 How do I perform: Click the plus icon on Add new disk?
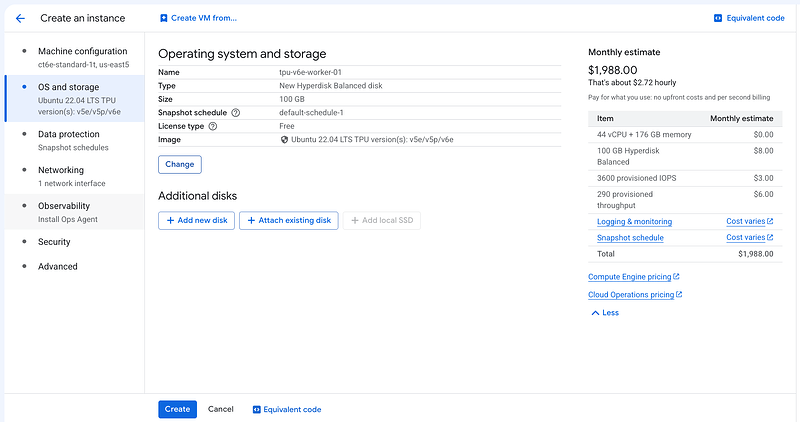[170, 220]
